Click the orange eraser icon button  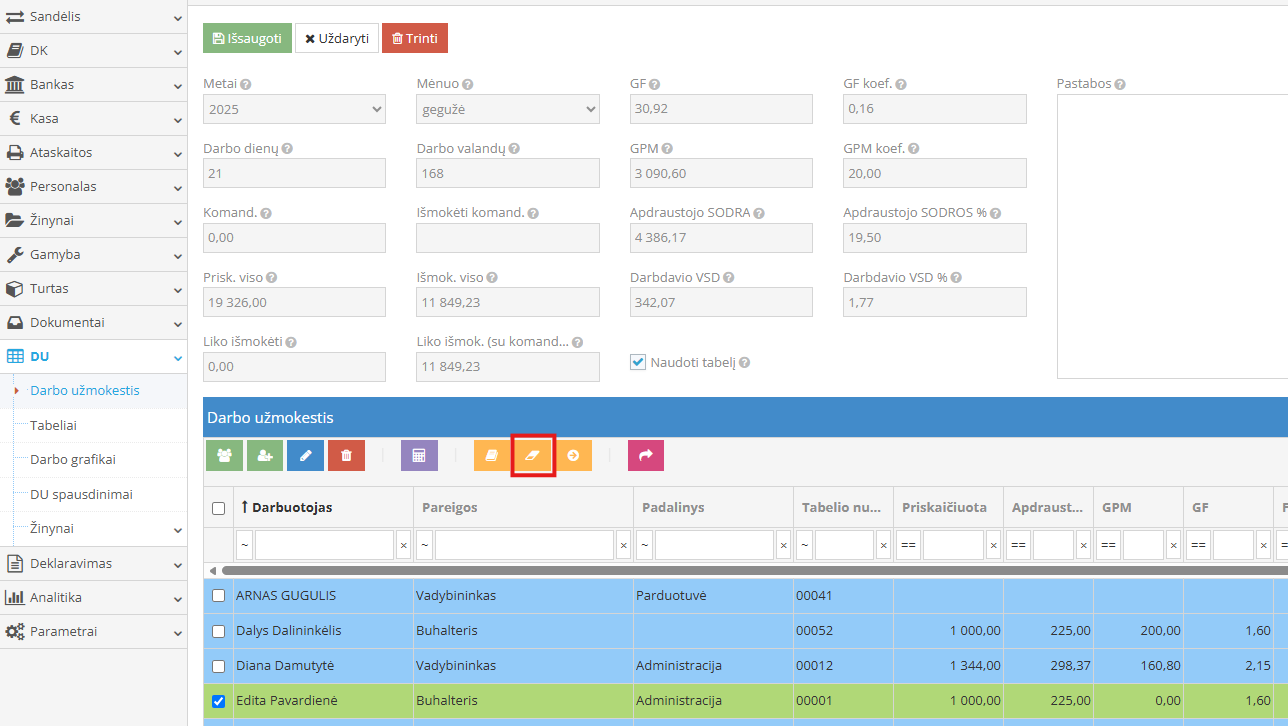click(x=532, y=455)
